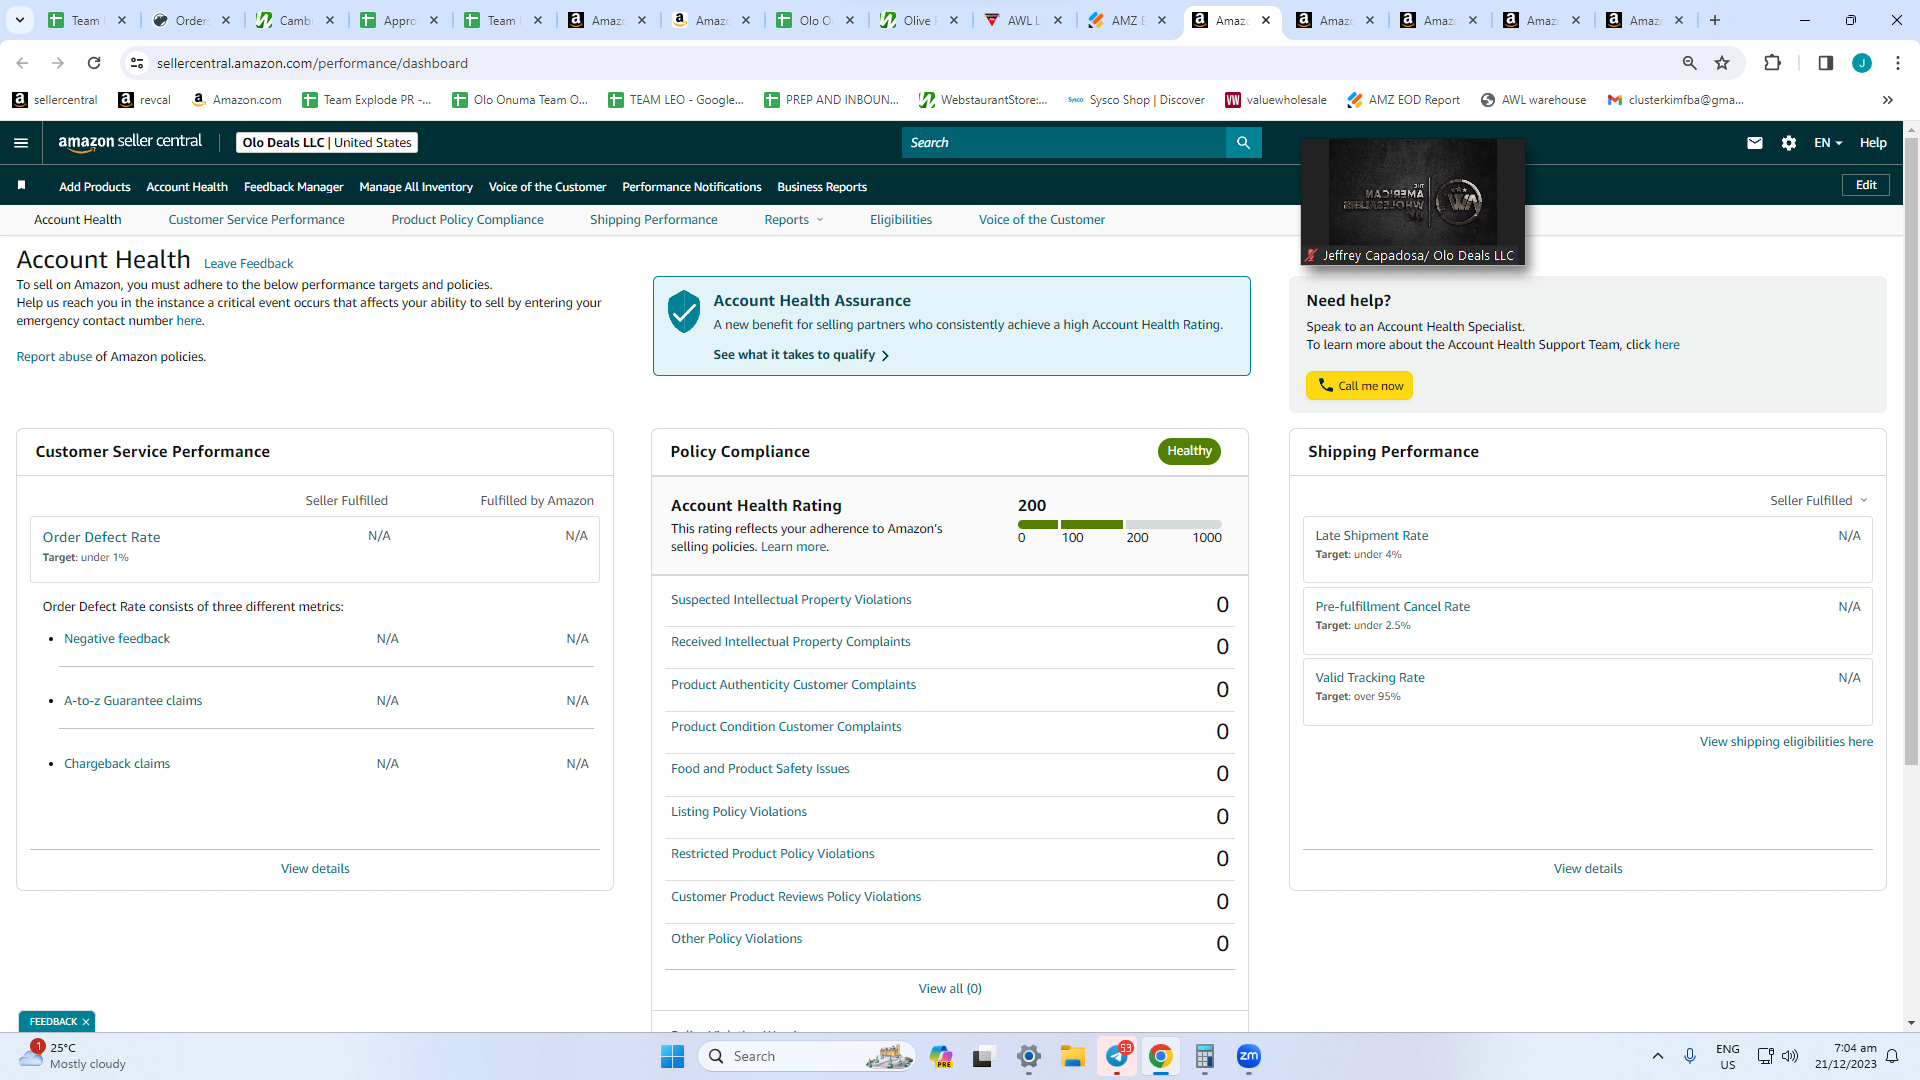
Task: View site information icon in address bar
Action: [137, 63]
